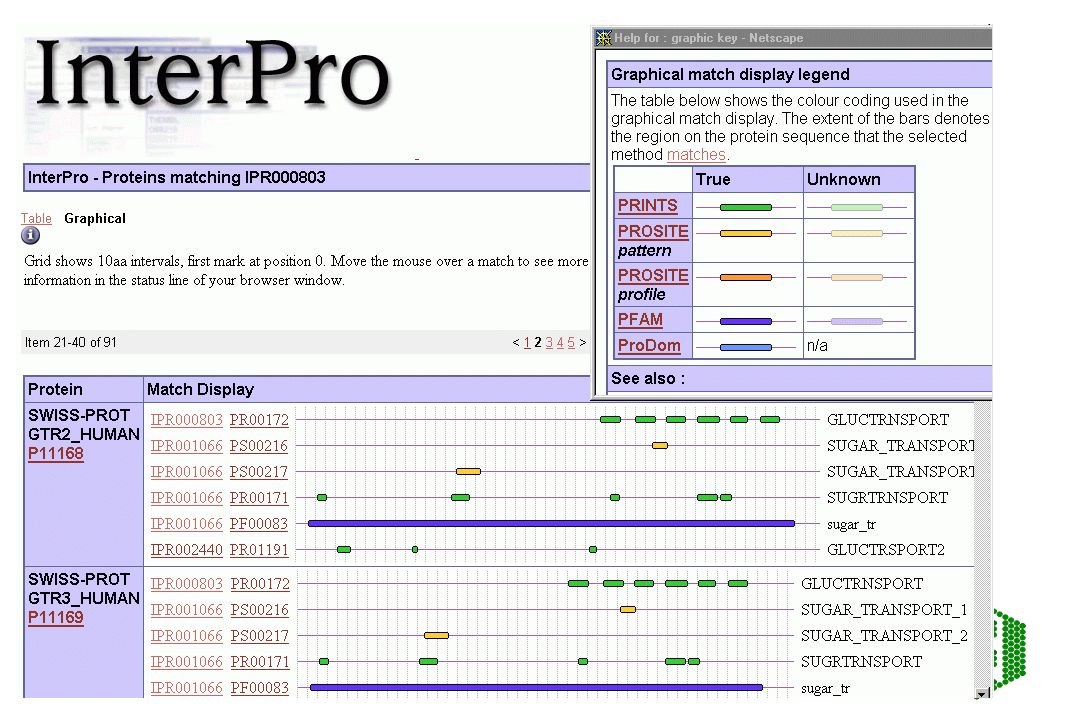Click the blue ProDom True colour bar
This screenshot has height=720, width=1080.
tap(746, 347)
